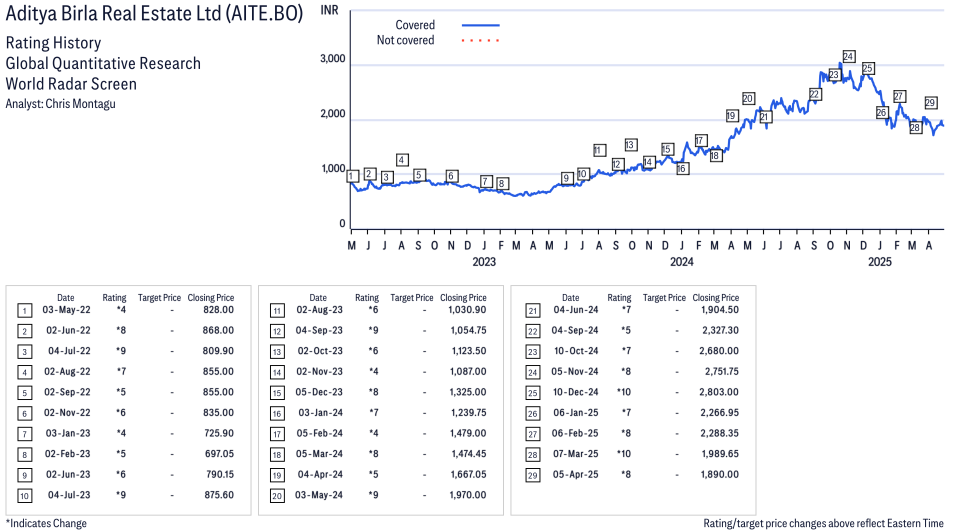Screen dimensions: 955x530
Task: Click chart marker 24 at the price peak
Action: 848,57
